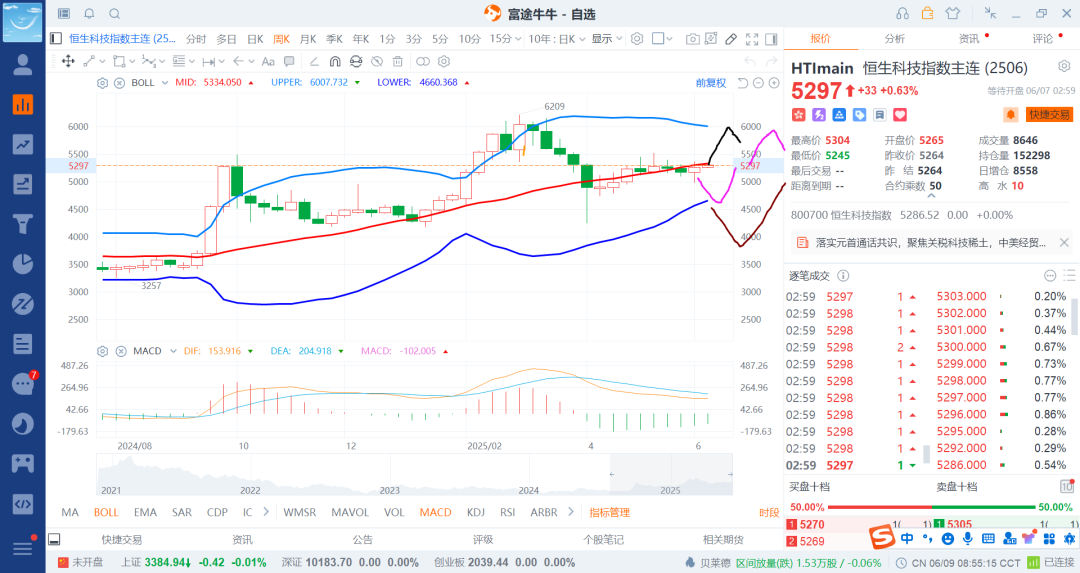Expand the 15分 interval dropdown
Viewport: 1080px width, 573px height.
(517, 39)
